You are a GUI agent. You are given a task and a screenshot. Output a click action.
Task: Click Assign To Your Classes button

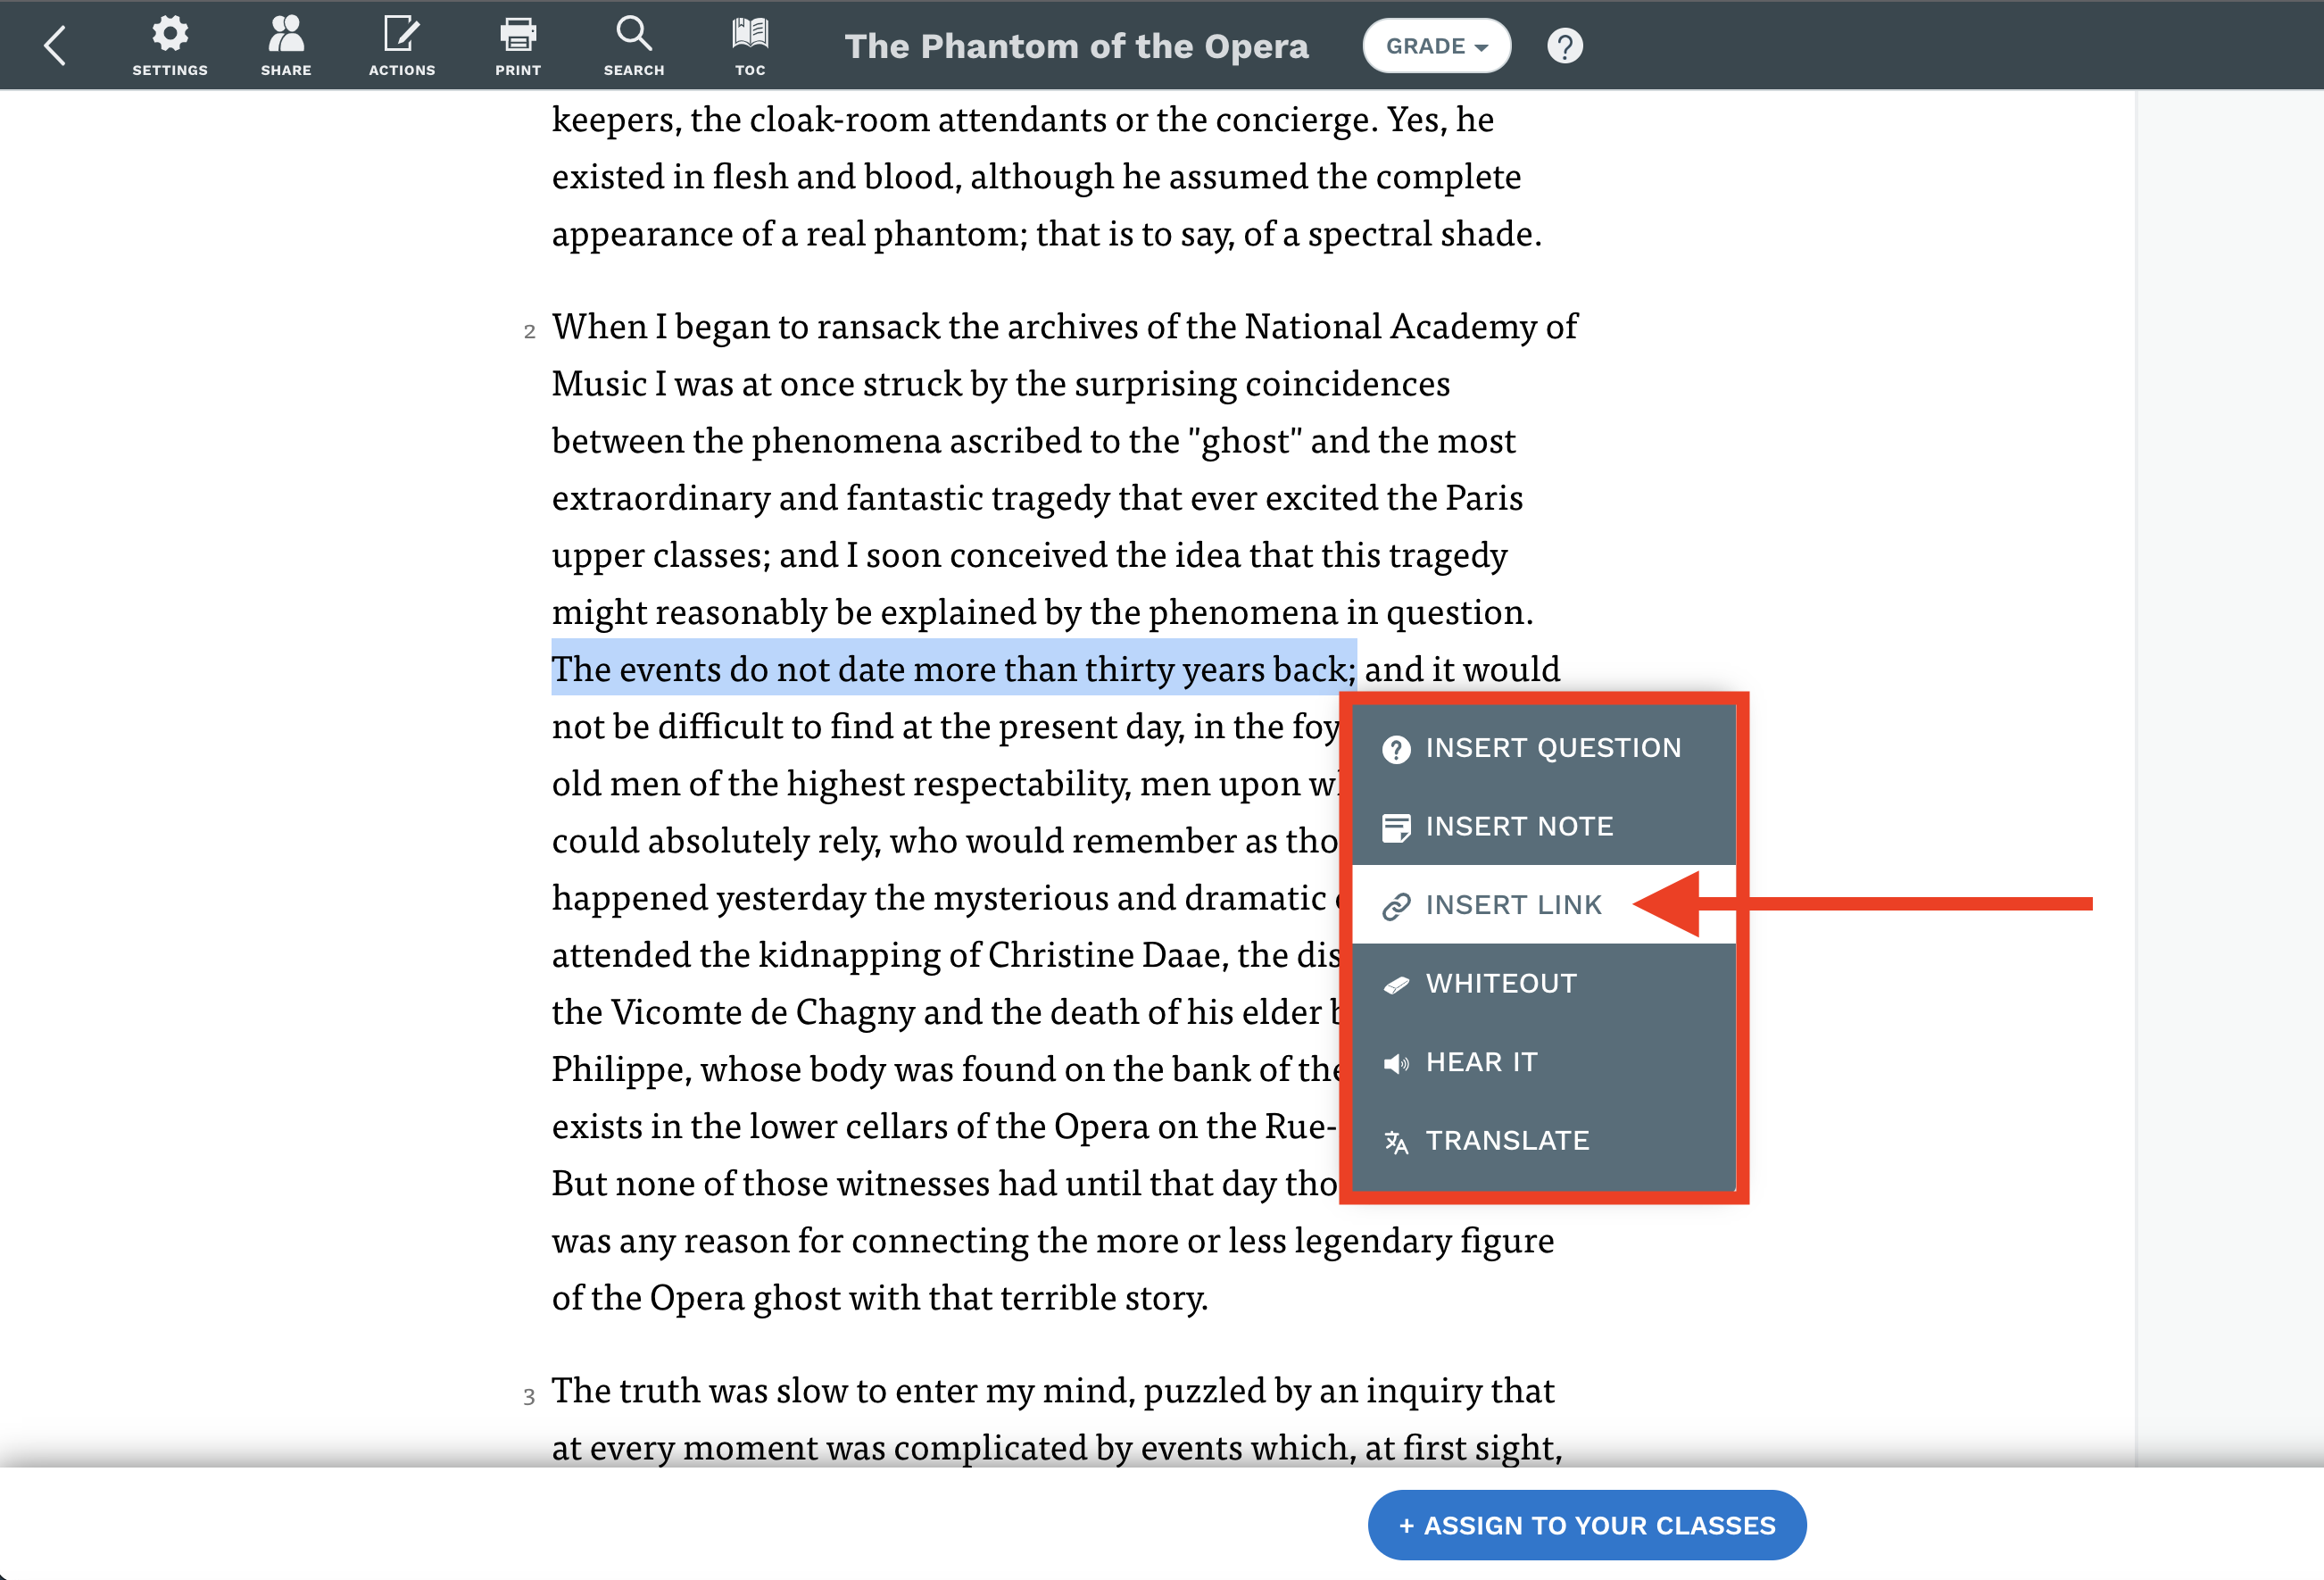click(1586, 1525)
